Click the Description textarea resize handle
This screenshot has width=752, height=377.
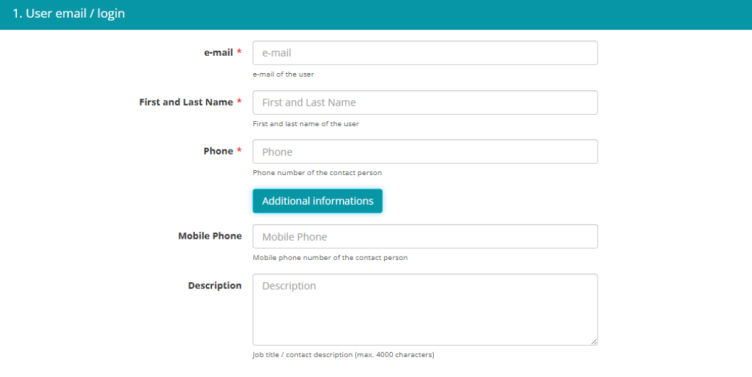point(594,342)
